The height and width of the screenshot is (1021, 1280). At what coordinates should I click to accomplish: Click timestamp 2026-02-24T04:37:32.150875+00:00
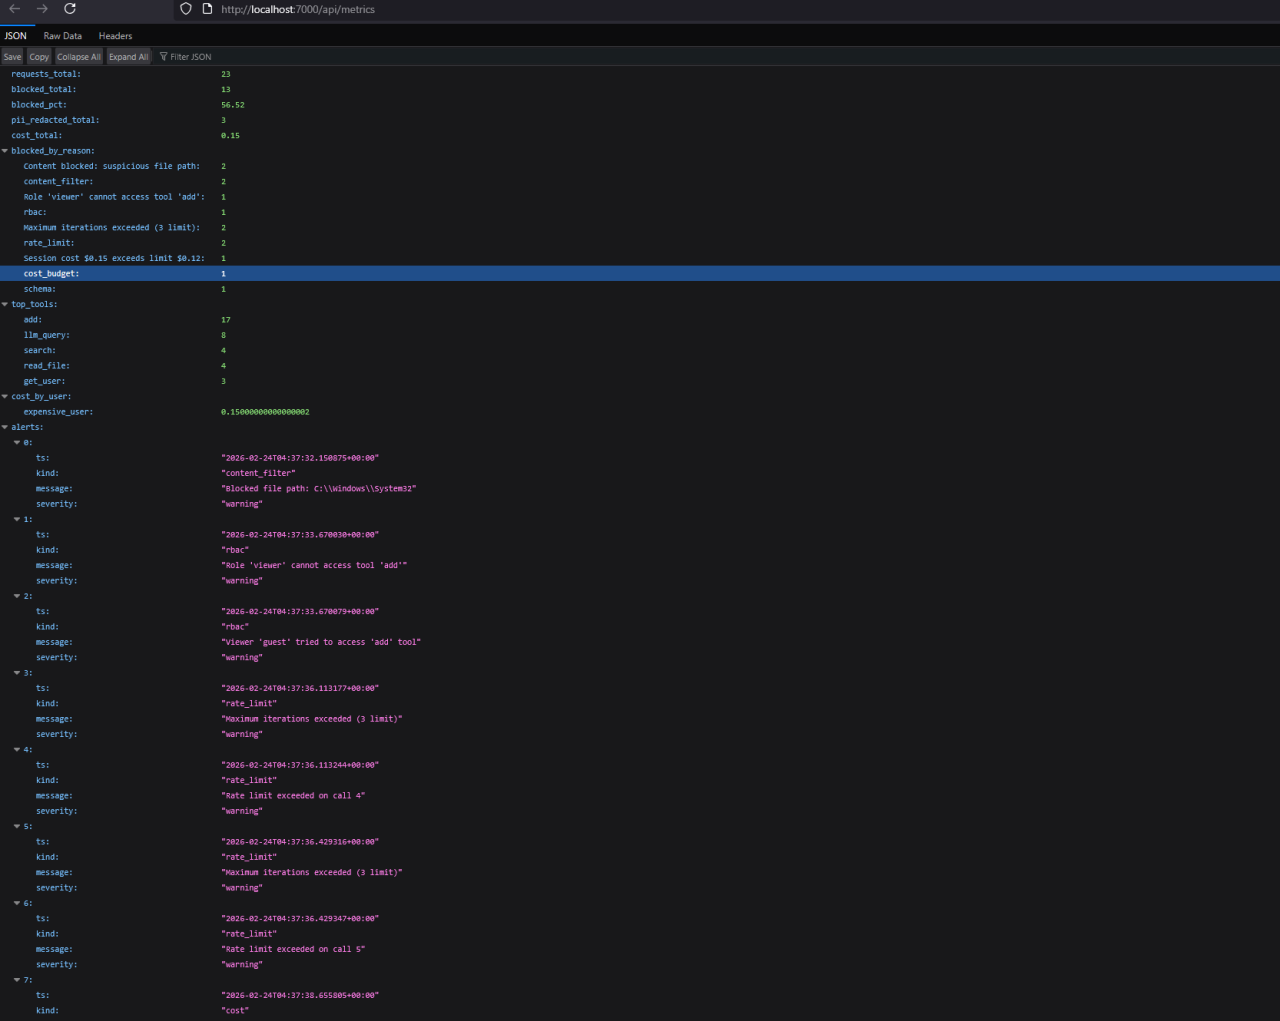tap(300, 458)
